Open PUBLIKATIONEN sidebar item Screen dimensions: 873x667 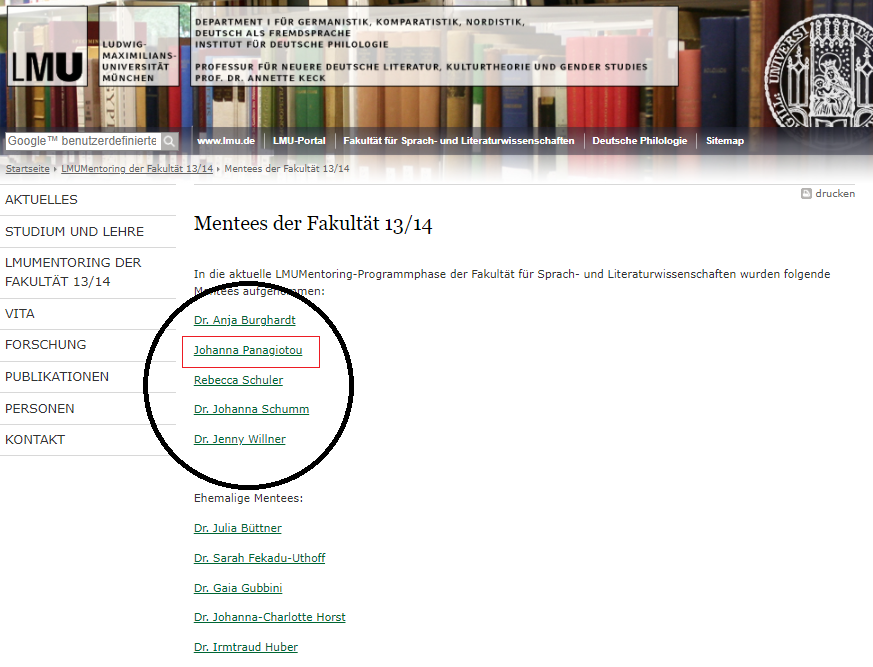57,377
